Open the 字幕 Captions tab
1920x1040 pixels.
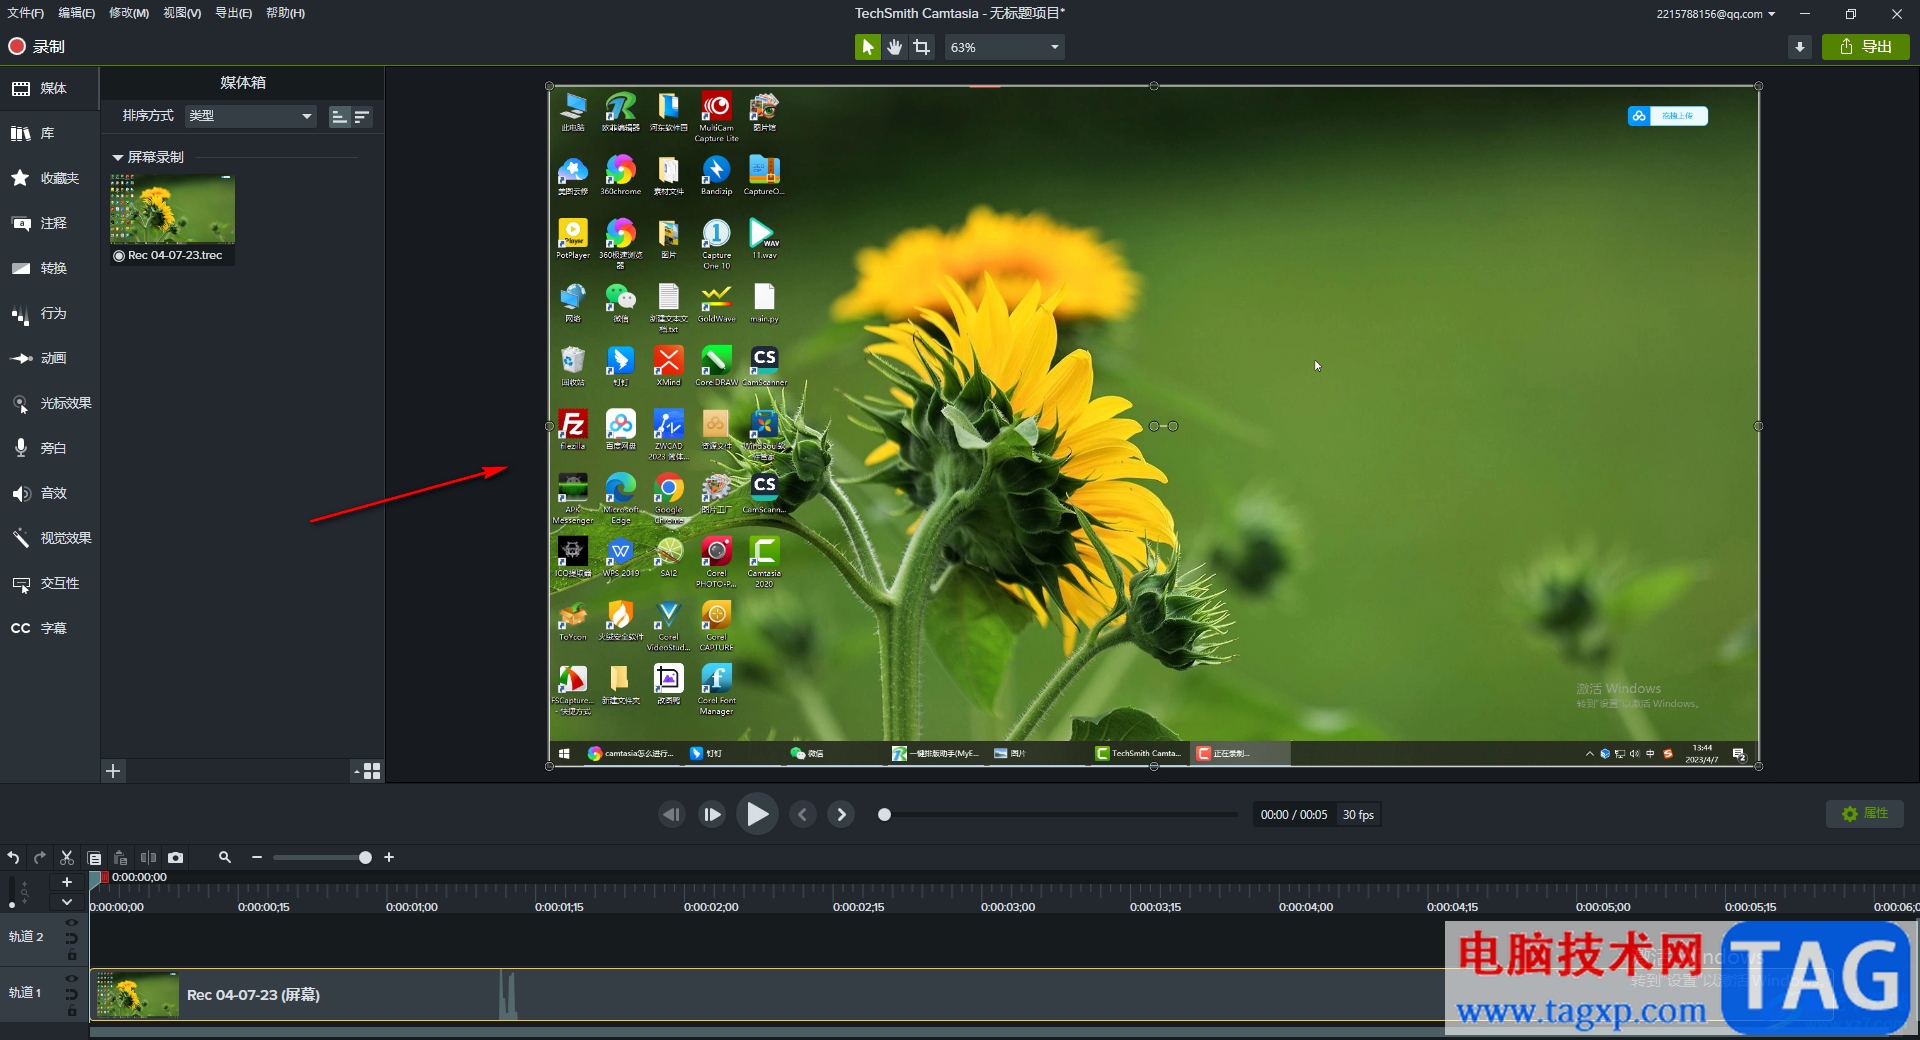point(49,628)
